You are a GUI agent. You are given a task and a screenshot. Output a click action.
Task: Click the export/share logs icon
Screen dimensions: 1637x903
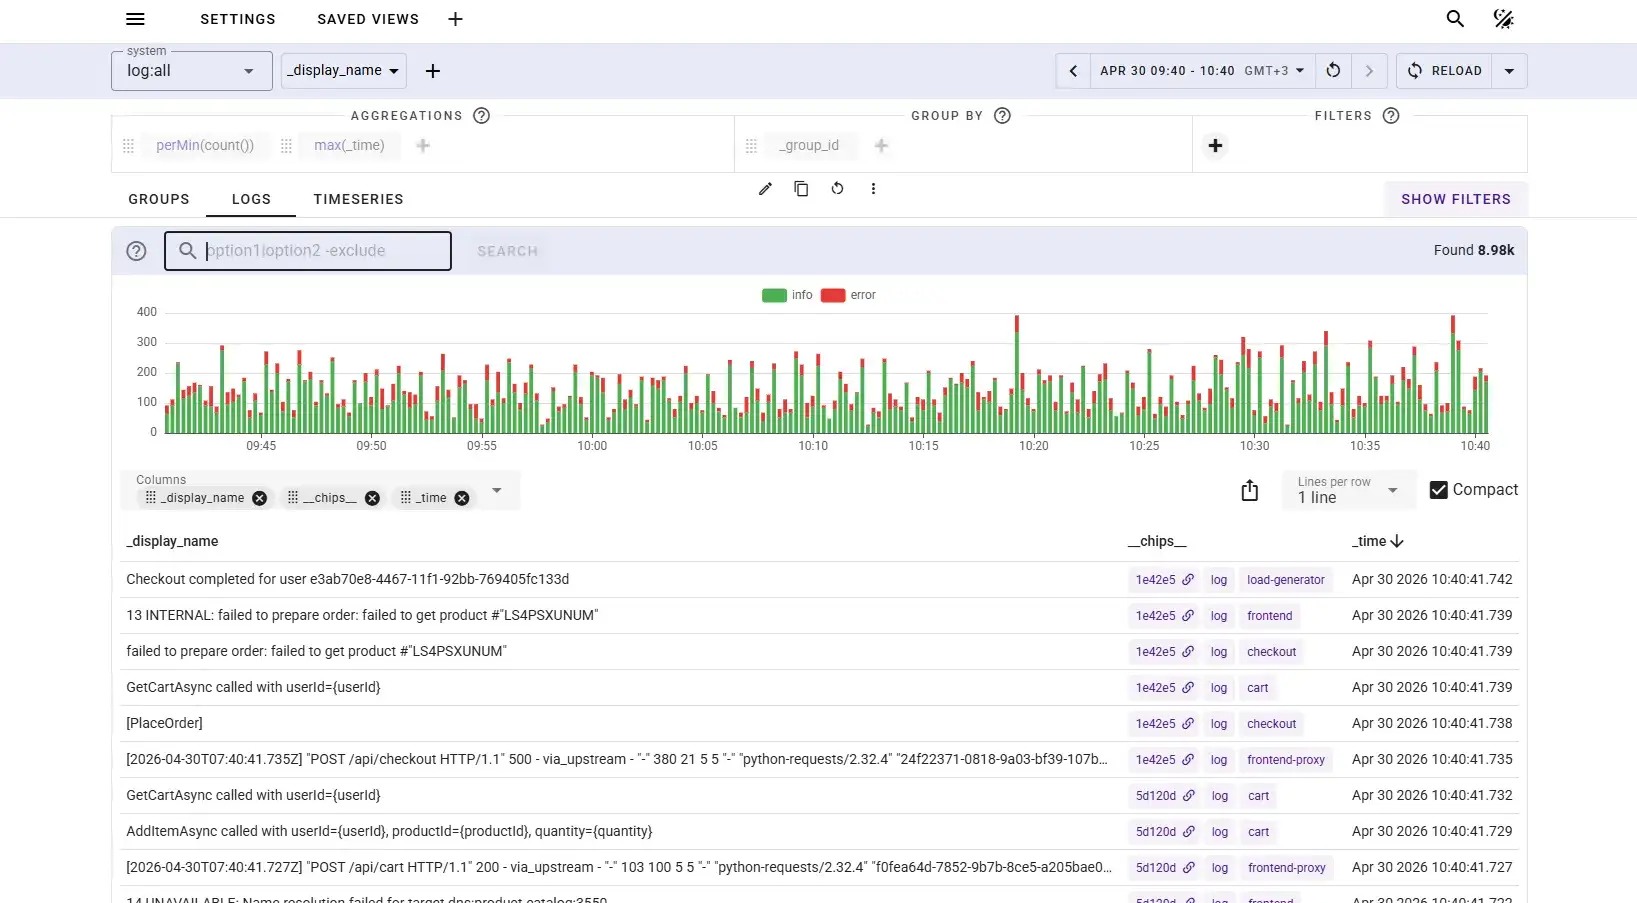1249,490
